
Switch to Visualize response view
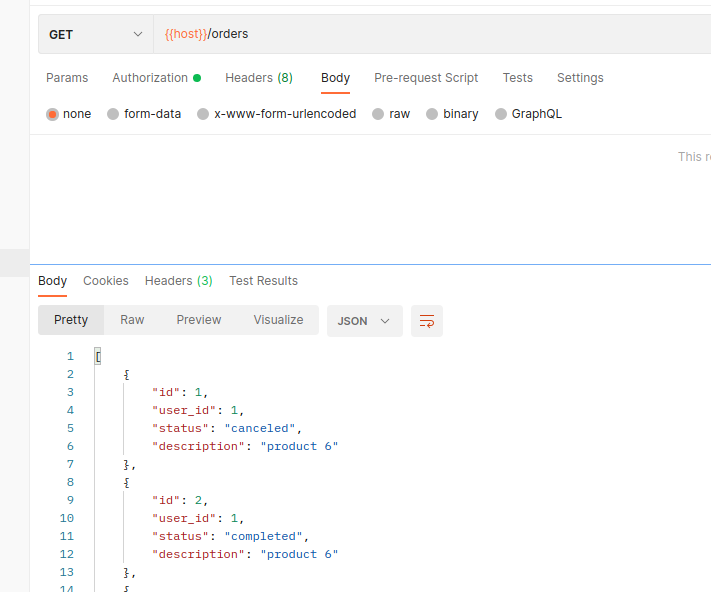pyautogui.click(x=278, y=320)
